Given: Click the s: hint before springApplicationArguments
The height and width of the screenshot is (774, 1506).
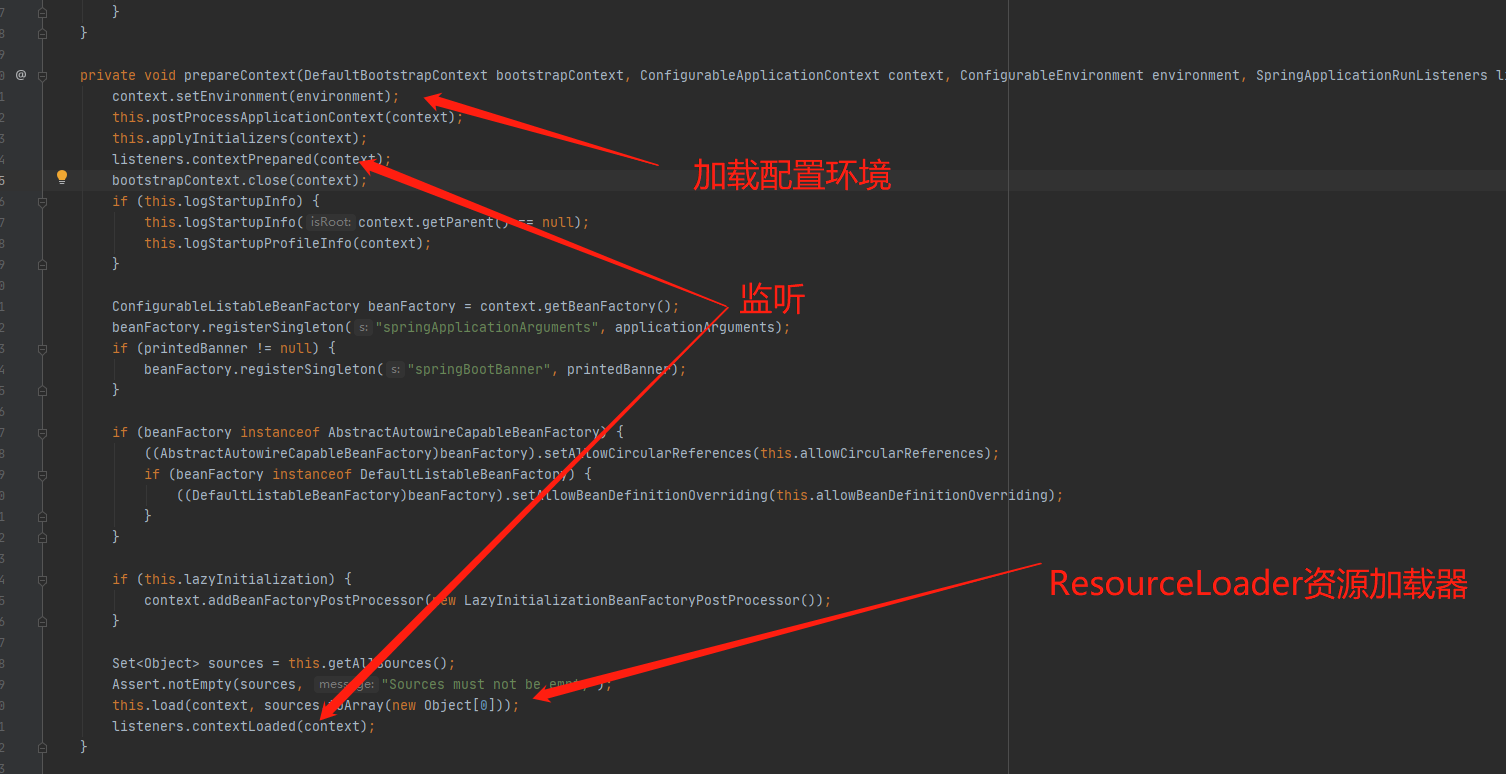Looking at the screenshot, I should pos(362,327).
